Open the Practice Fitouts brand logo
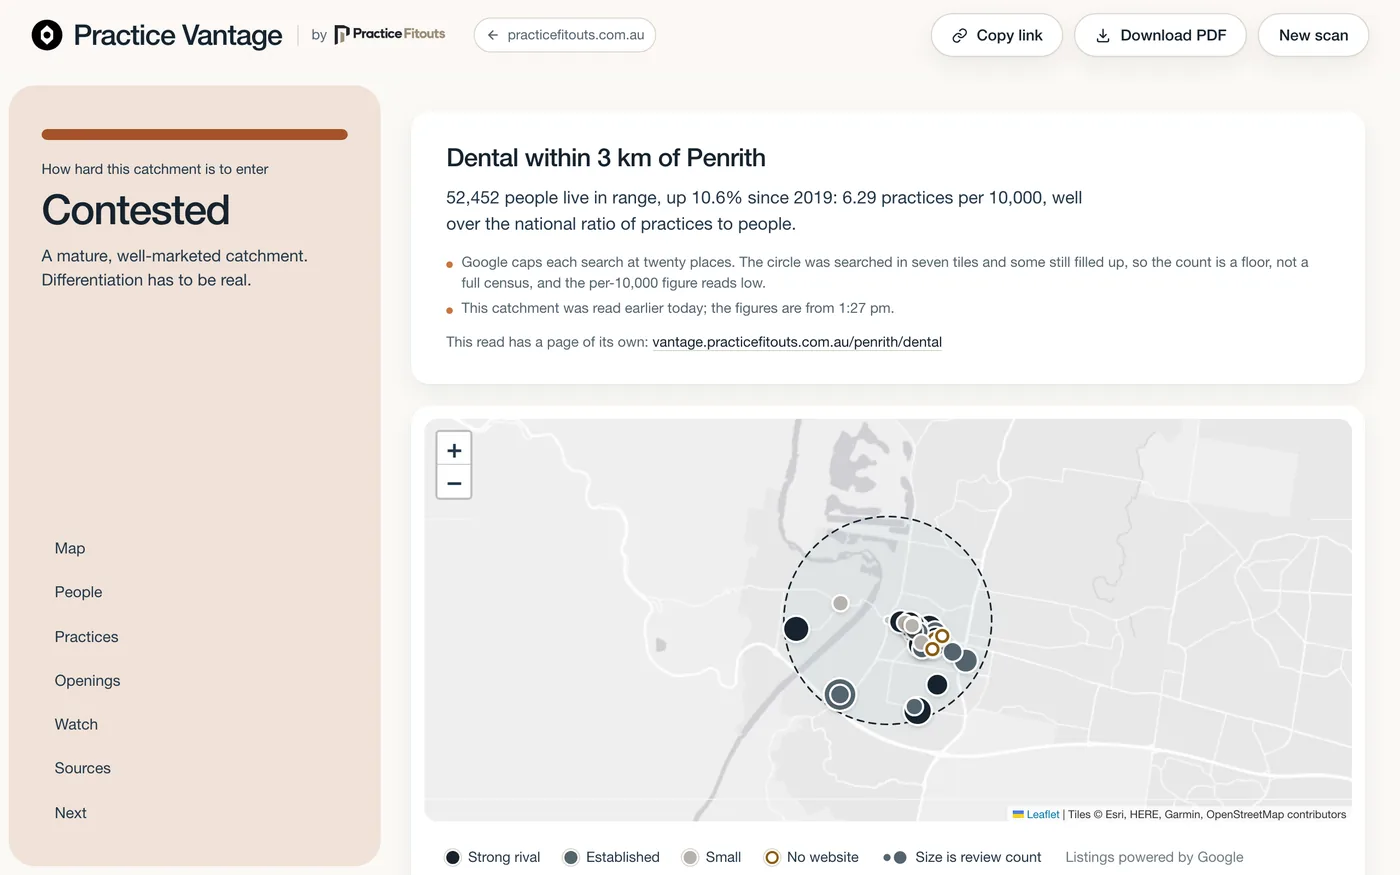 coord(389,34)
